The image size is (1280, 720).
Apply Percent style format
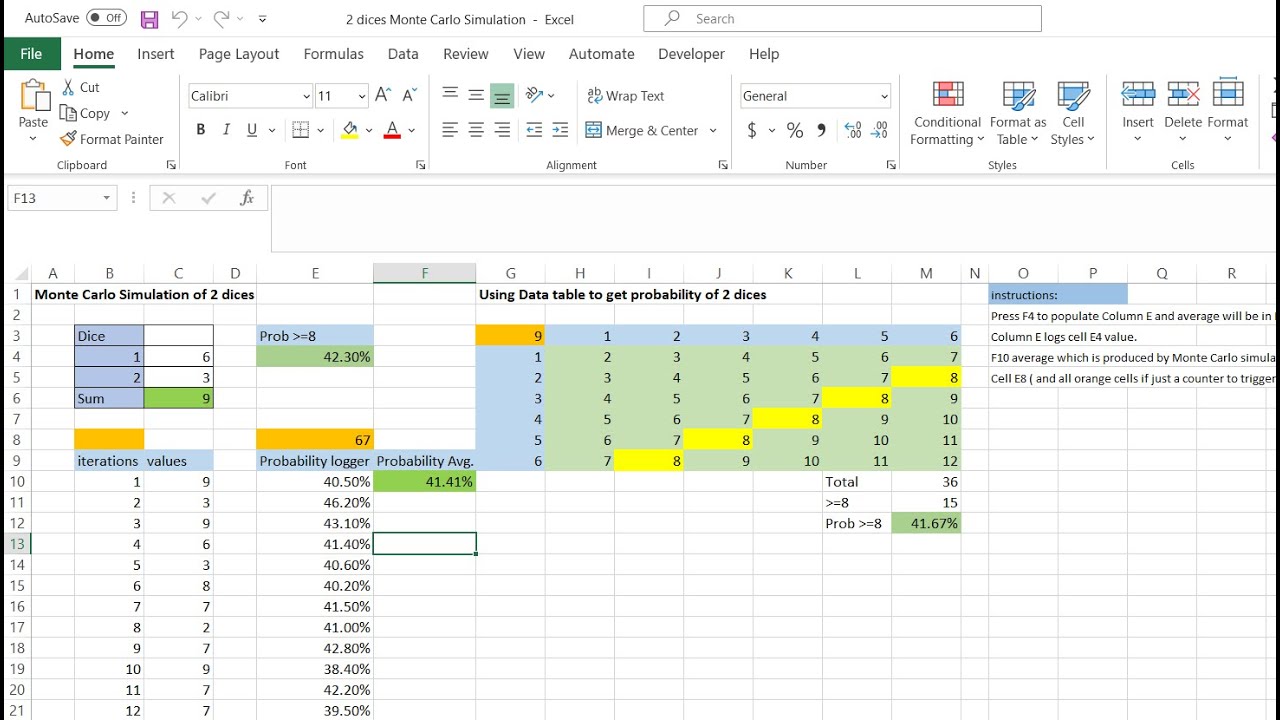[x=795, y=130]
